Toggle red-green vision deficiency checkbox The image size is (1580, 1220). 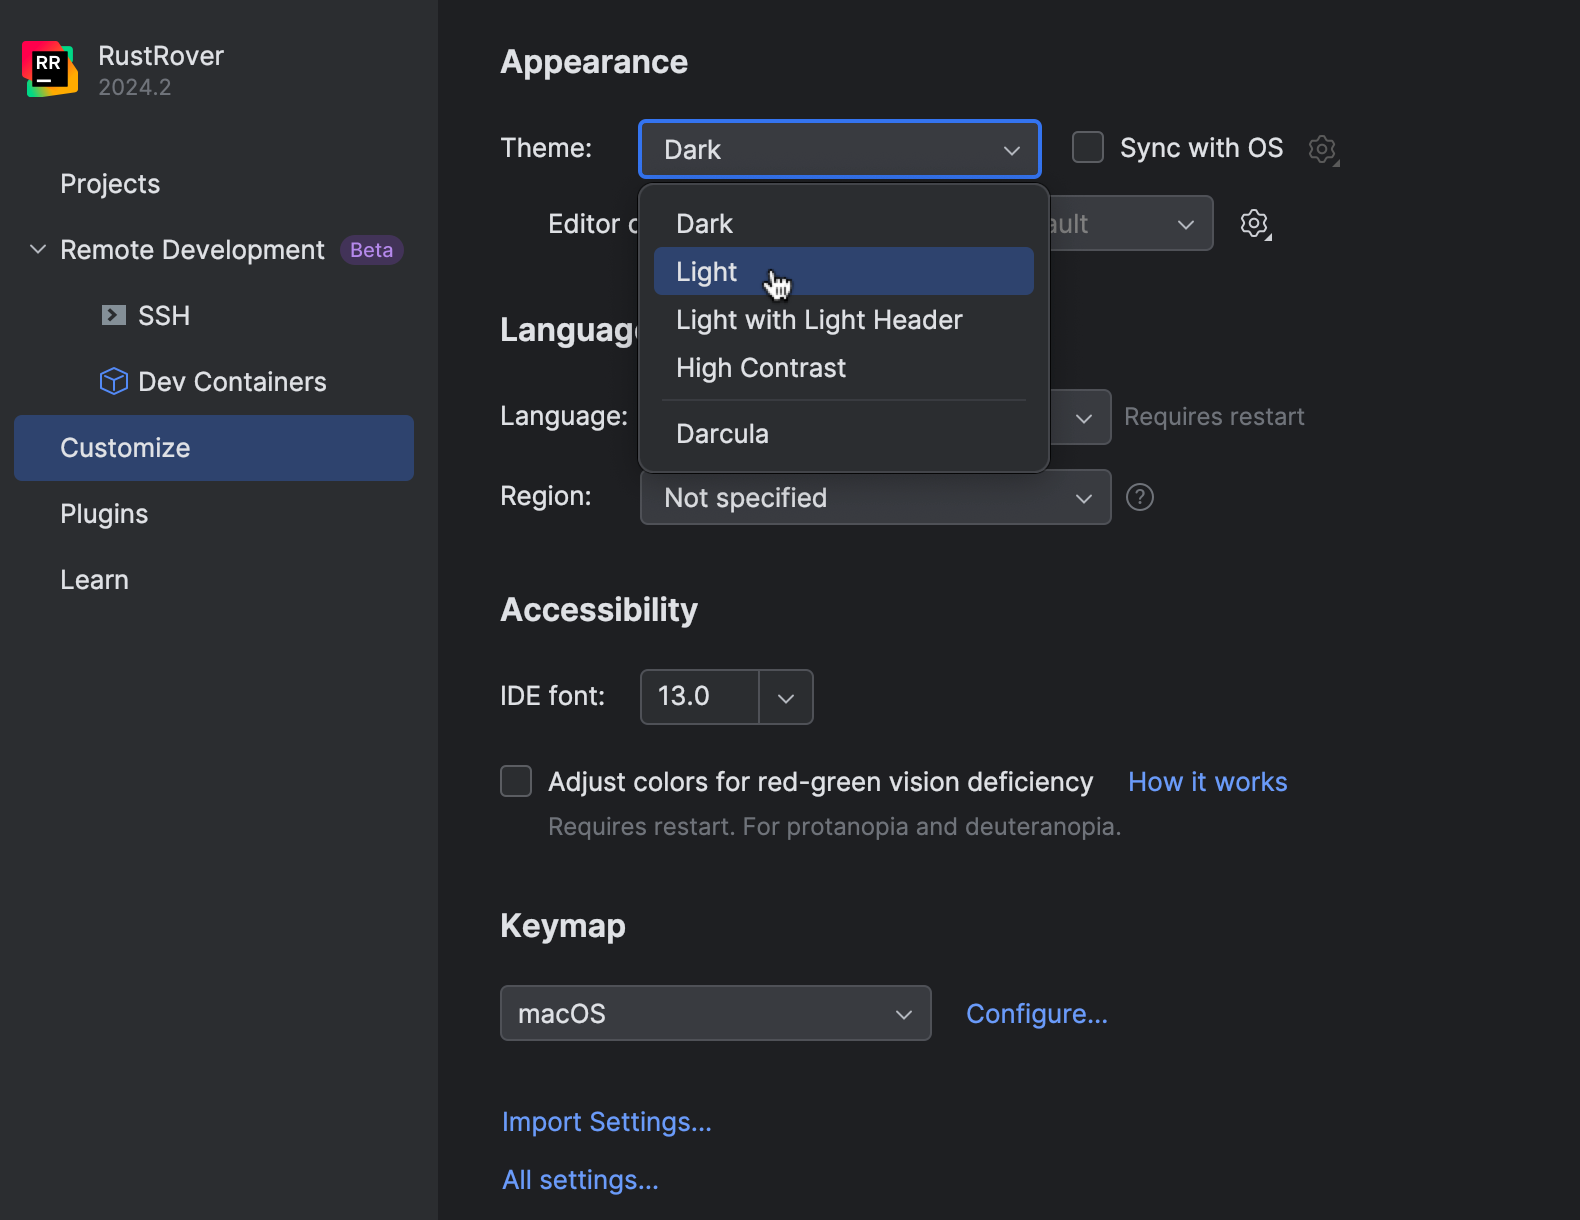point(516,781)
